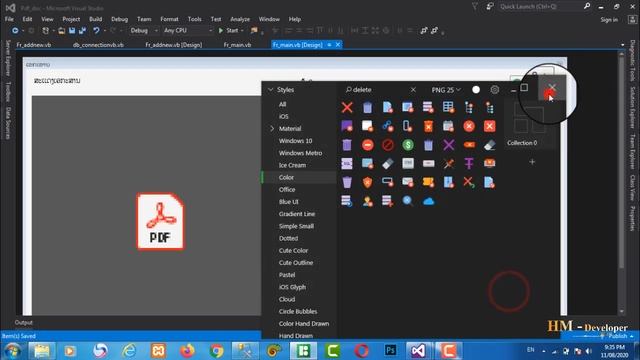640x360 pixels.
Task: Select the green dollar coin icon
Action: tap(408, 144)
